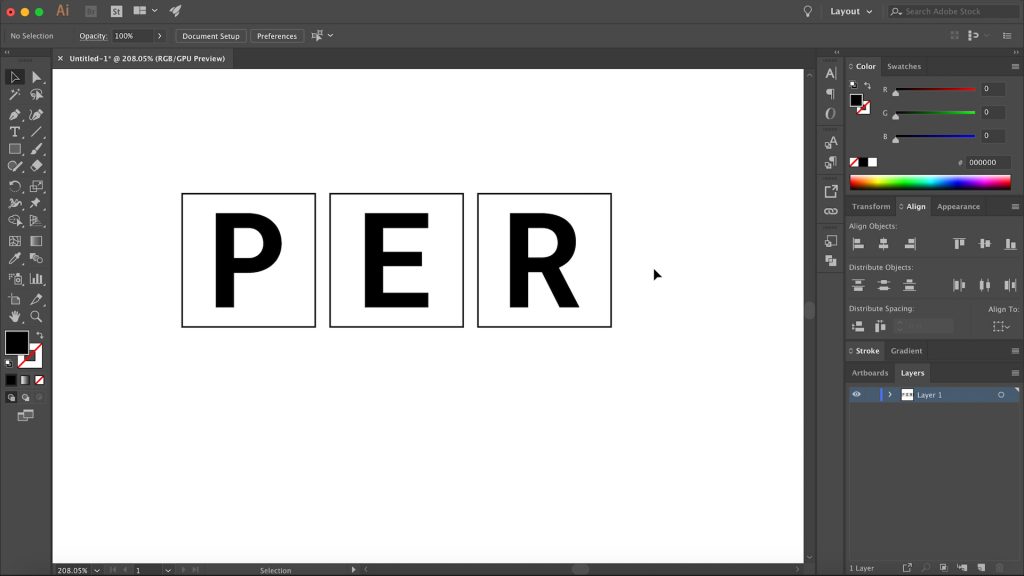Enable Draw Normal mode
Image resolution: width=1024 pixels, height=576 pixels.
[11, 397]
